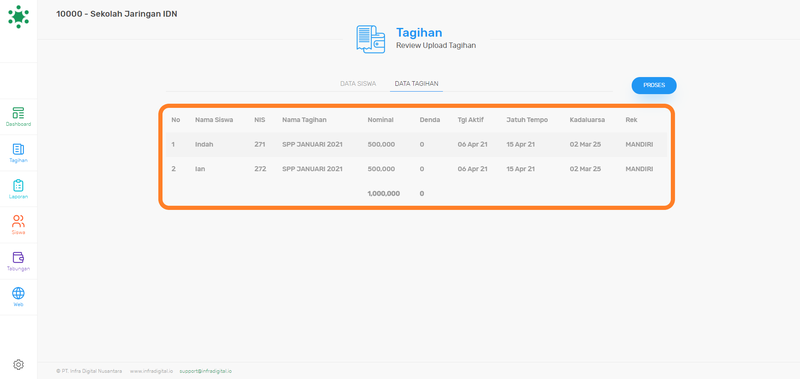Click the 'Kadaluarsa' column header
The image size is (800, 379).
(x=587, y=120)
